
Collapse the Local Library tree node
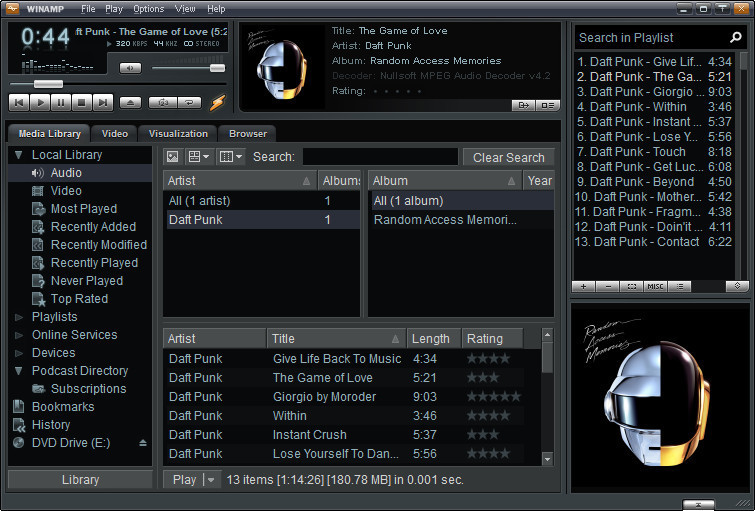coord(18,155)
